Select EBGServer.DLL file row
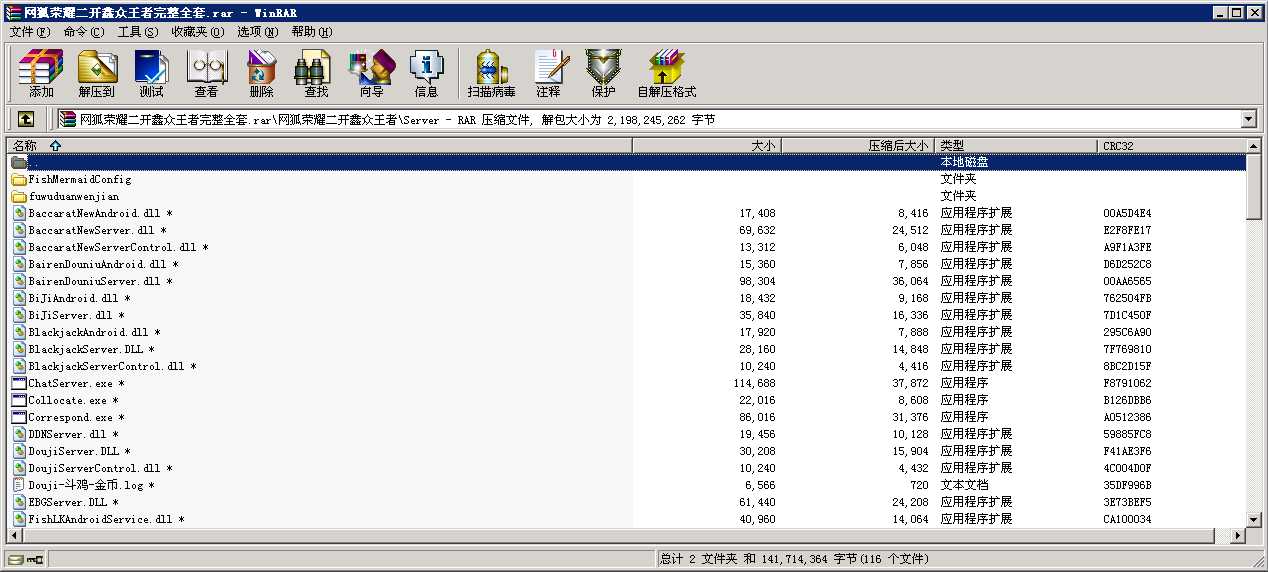This screenshot has width=1268, height=572. [627, 502]
